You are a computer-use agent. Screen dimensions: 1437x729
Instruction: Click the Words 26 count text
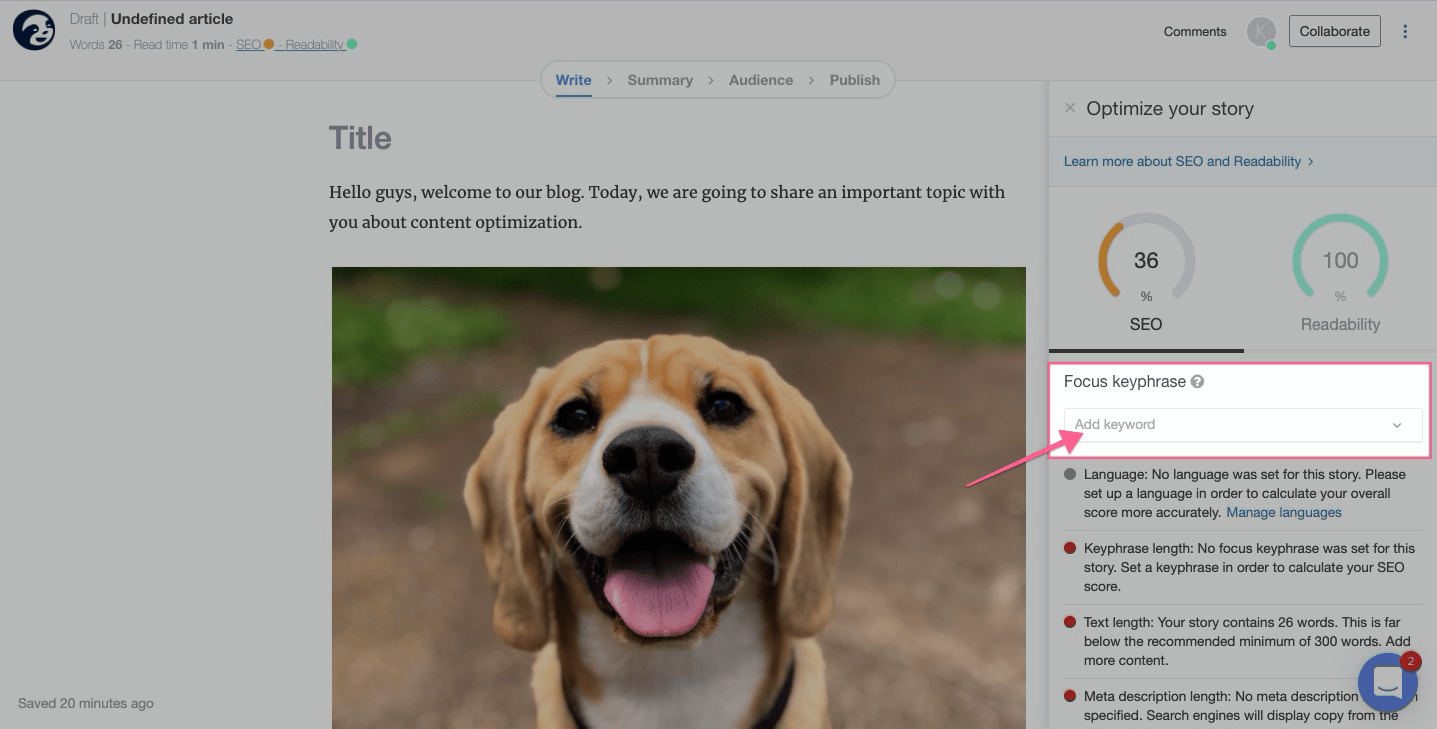[96, 45]
